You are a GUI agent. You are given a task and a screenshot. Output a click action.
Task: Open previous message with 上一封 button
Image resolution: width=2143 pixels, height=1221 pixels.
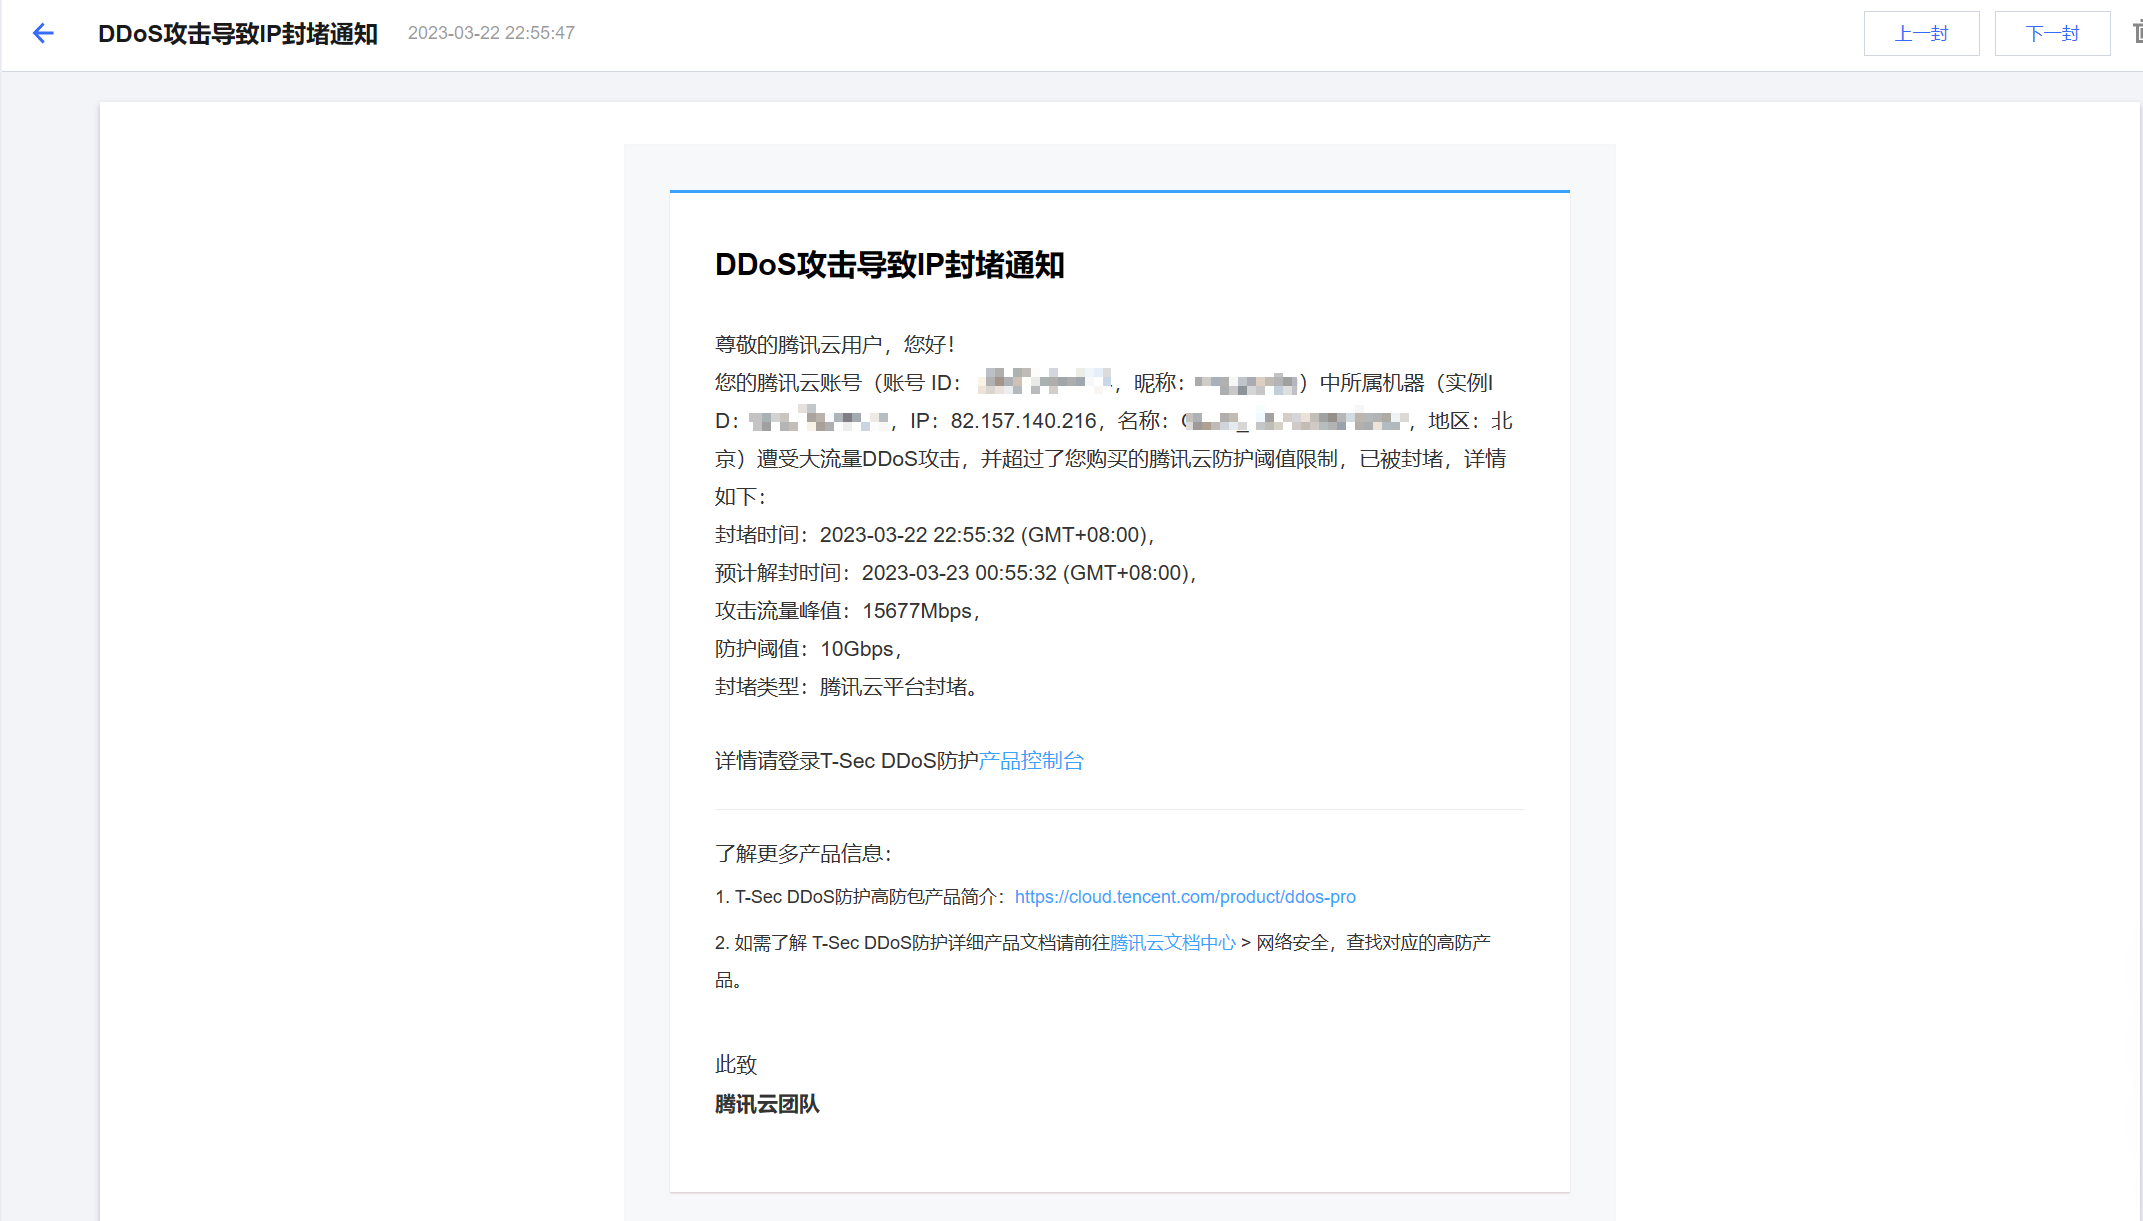click(x=1921, y=33)
